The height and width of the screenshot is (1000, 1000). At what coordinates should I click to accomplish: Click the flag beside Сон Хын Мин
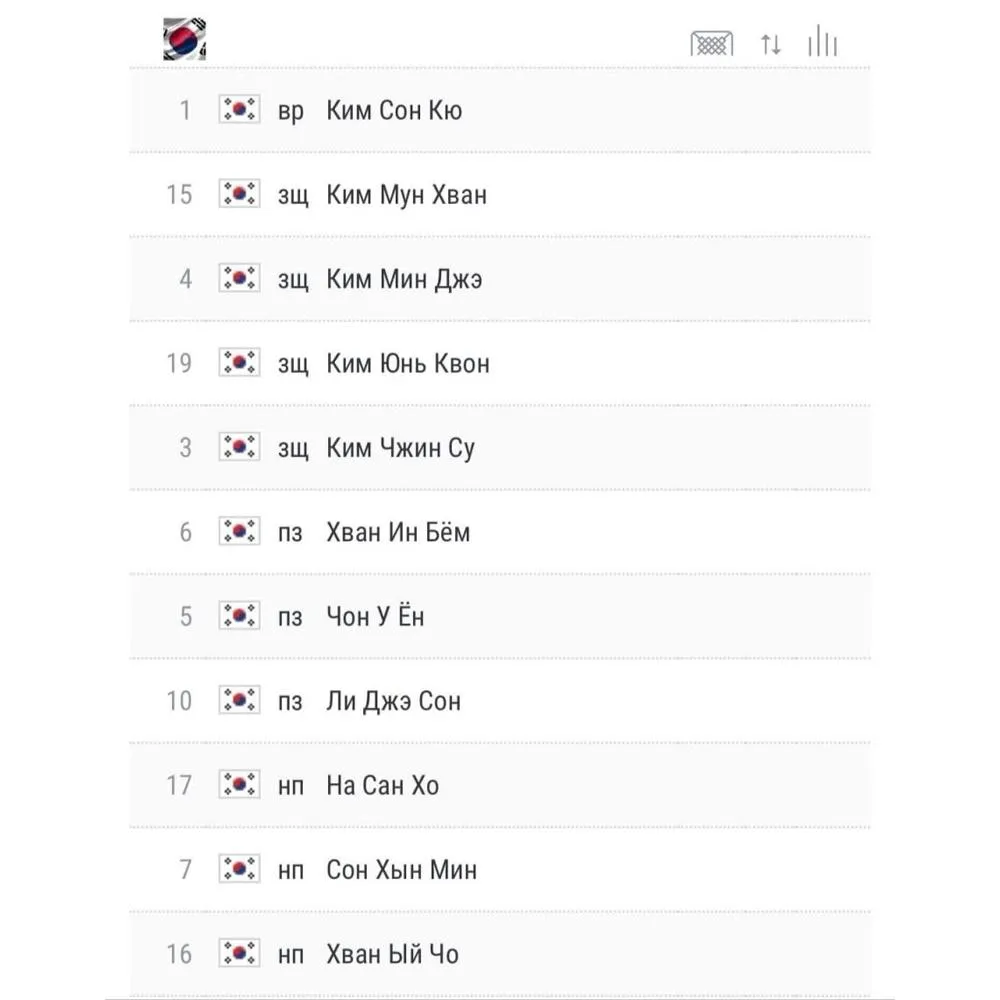click(x=239, y=869)
